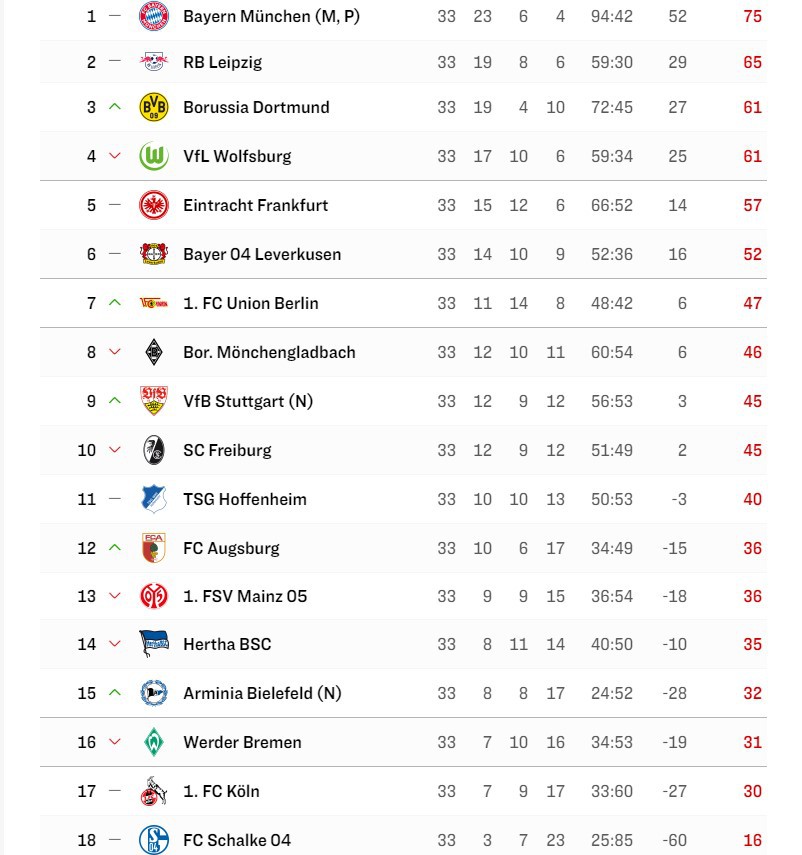The width and height of the screenshot is (802, 855).
Task: Click the RB Leipzig club logo
Action: tap(154, 62)
